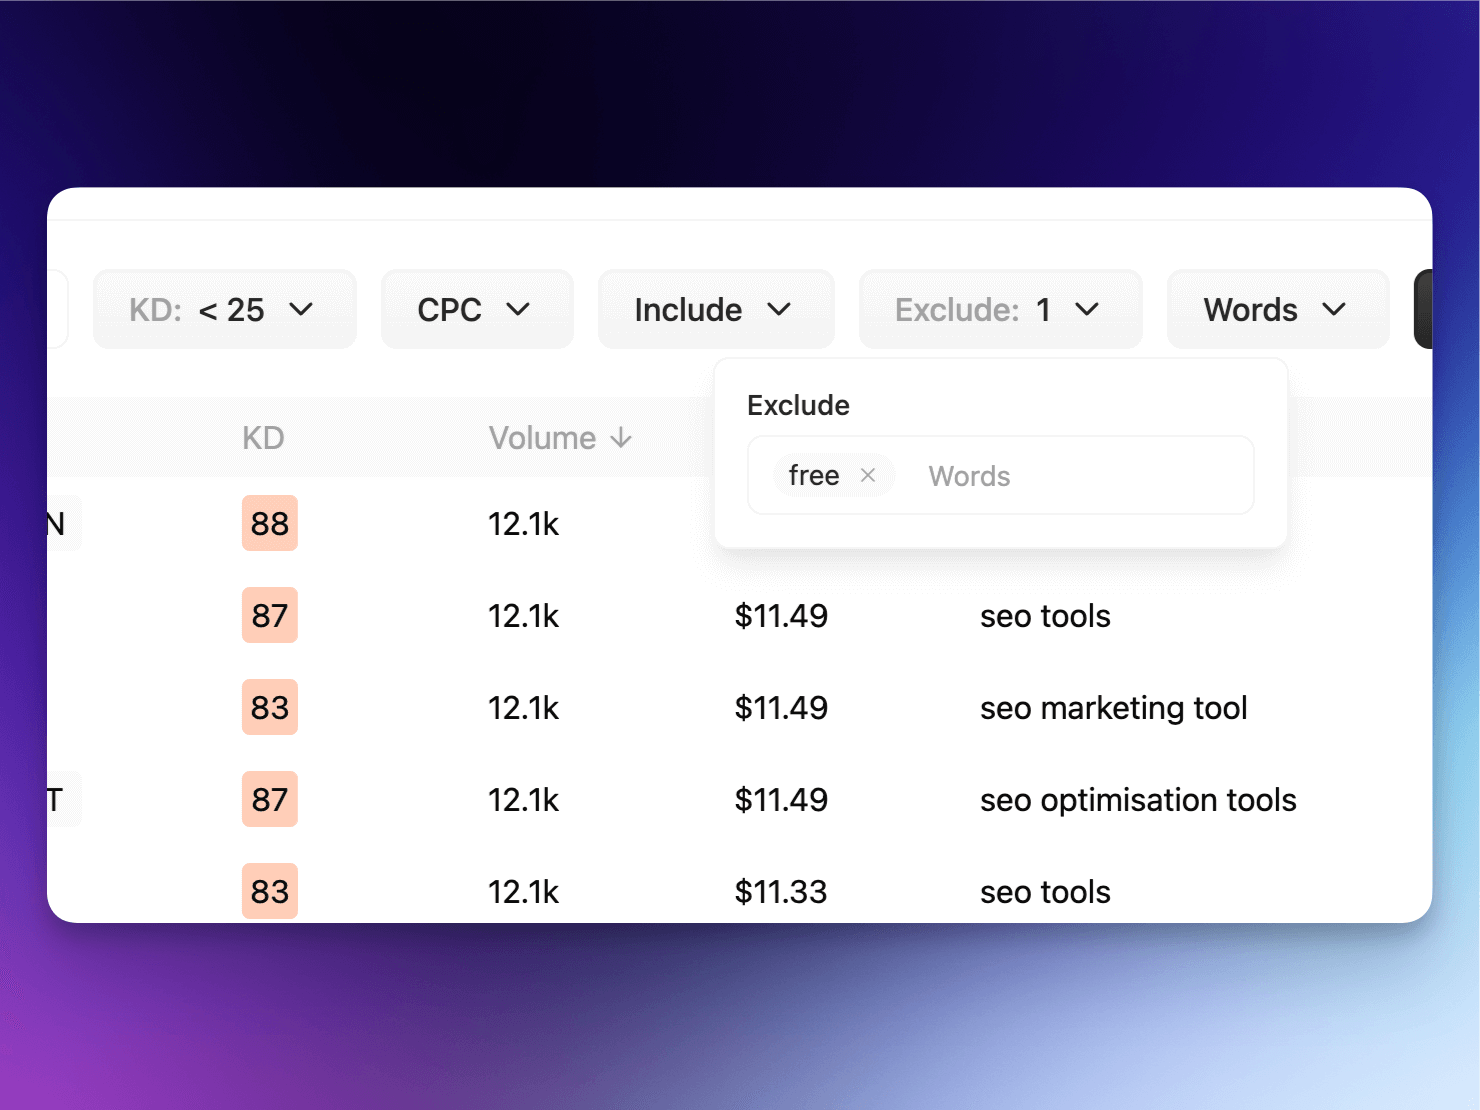The height and width of the screenshot is (1110, 1480).
Task: Remove the "free" exclude tag via its x
Action: (x=868, y=475)
